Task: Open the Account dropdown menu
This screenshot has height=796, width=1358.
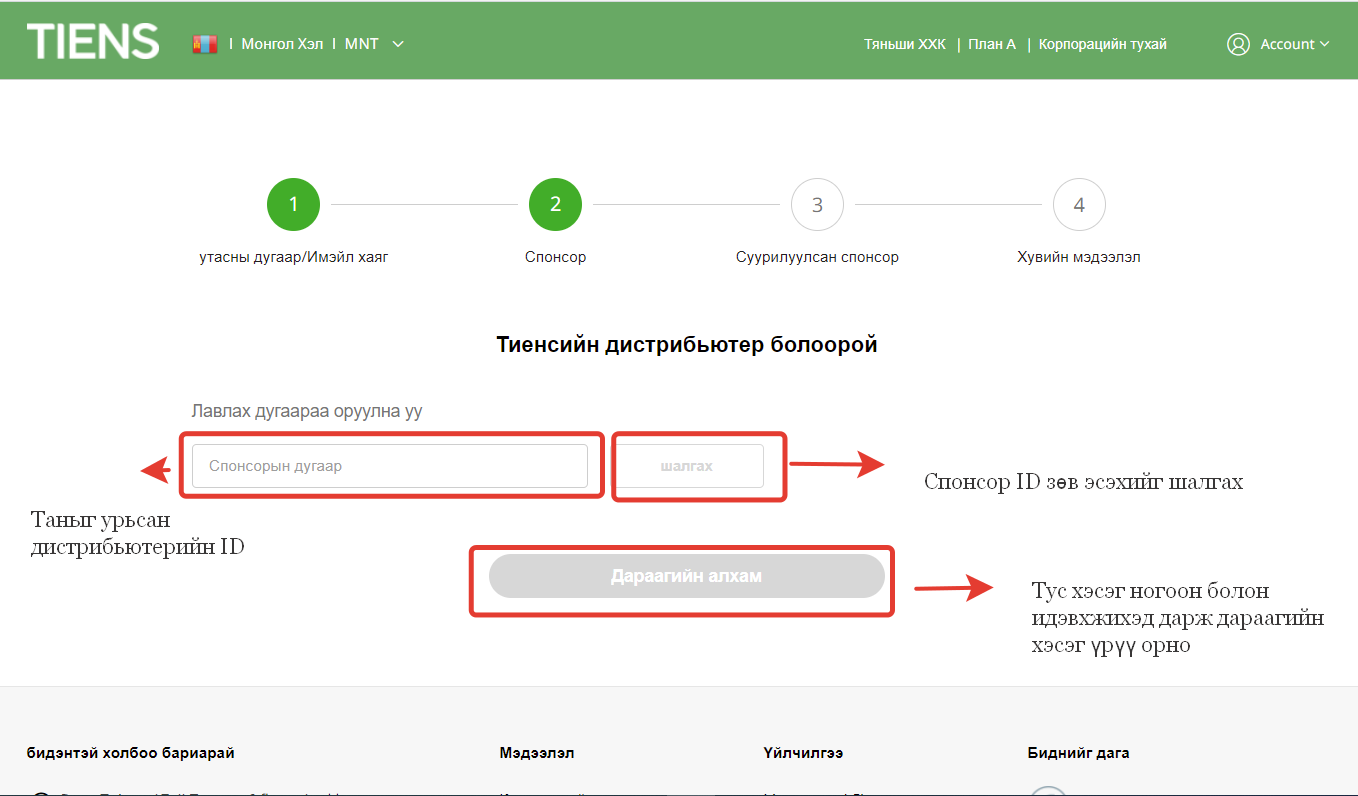Action: [1294, 44]
